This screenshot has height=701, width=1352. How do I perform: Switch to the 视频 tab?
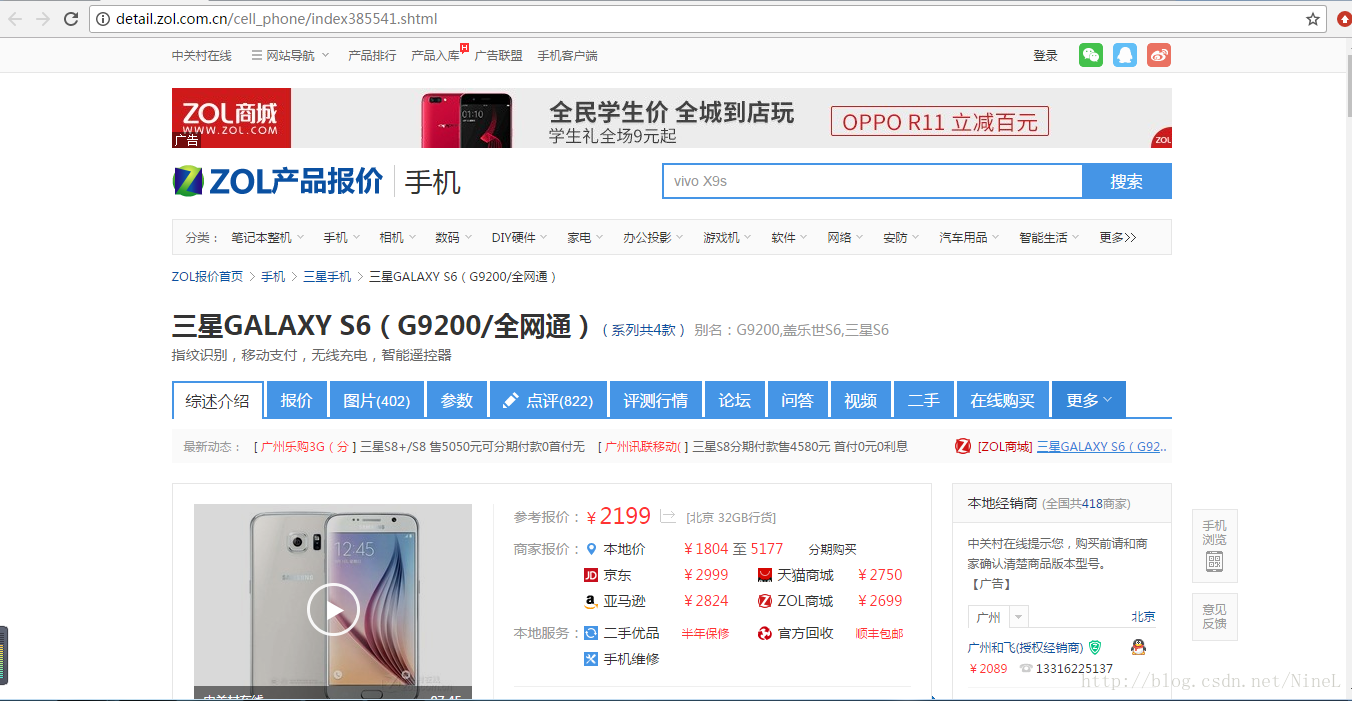861,400
